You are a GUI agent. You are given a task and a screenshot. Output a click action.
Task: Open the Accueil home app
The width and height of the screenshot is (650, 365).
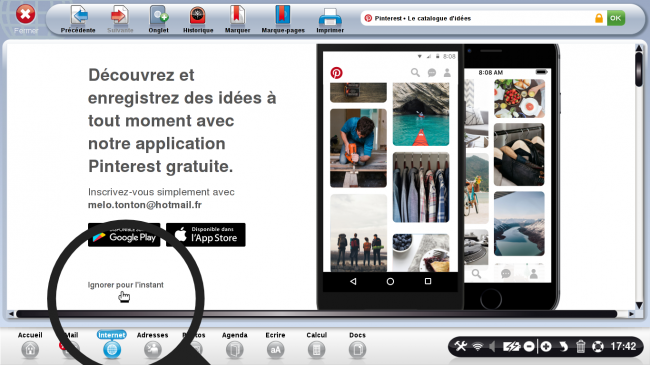30,345
